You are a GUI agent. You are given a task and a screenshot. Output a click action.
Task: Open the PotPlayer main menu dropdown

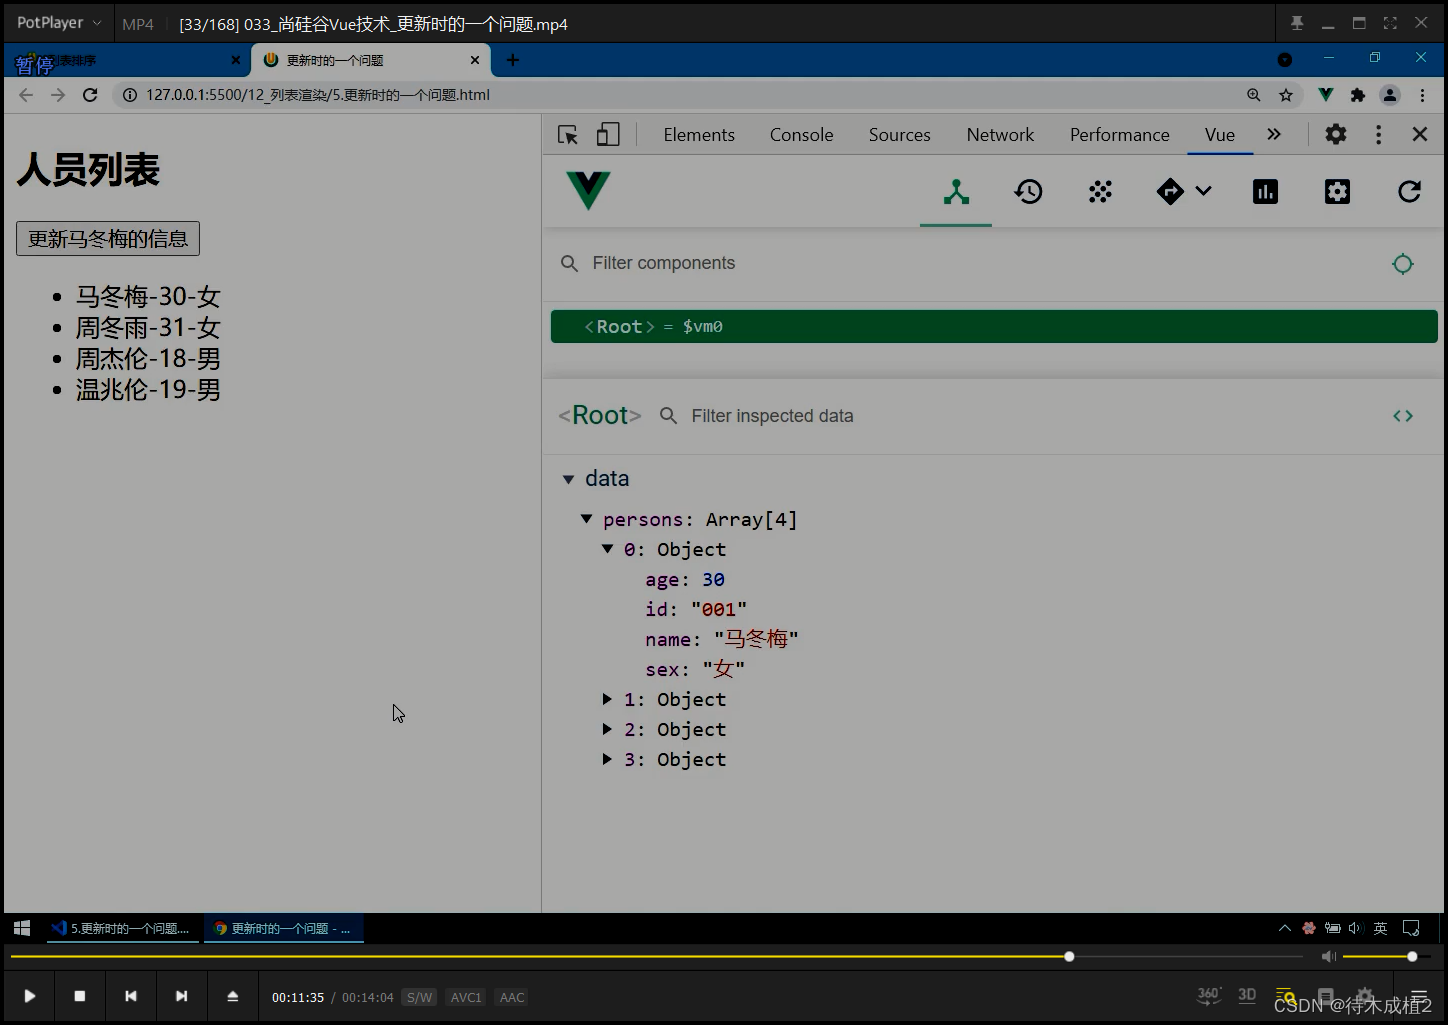tap(59, 23)
